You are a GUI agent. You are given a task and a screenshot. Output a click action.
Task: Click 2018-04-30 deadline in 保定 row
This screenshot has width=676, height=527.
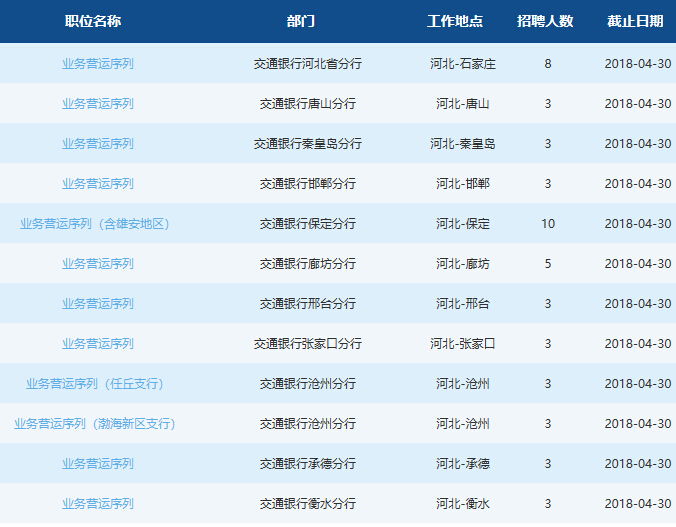point(638,224)
